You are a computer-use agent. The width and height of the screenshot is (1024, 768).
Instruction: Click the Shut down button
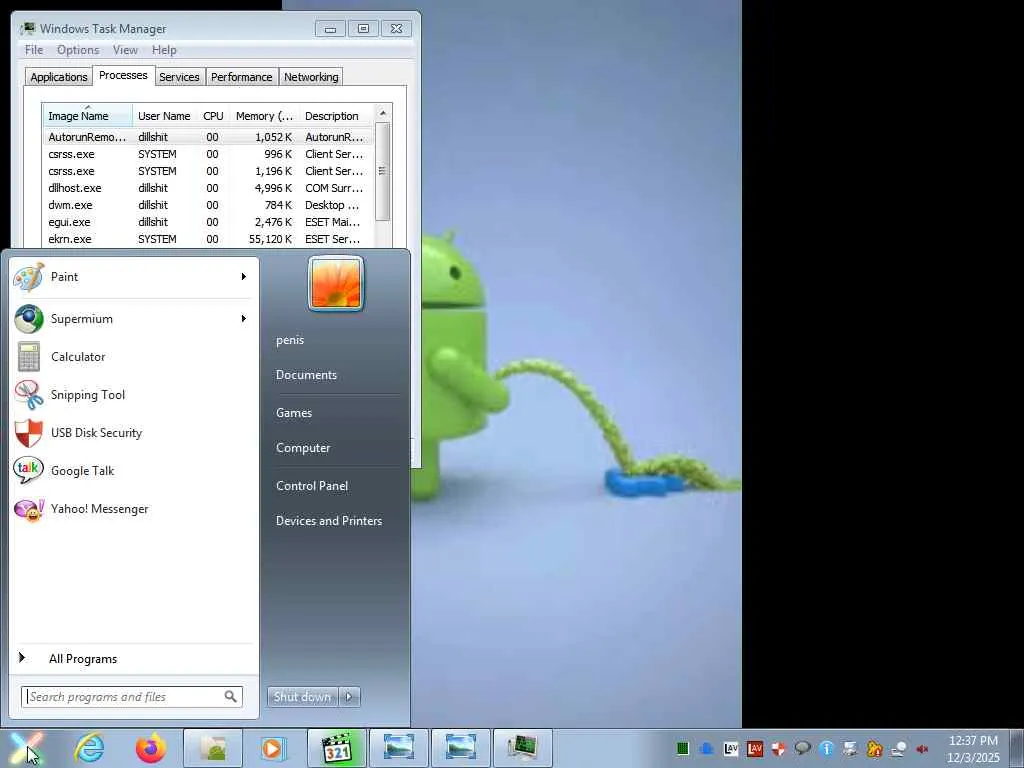302,697
